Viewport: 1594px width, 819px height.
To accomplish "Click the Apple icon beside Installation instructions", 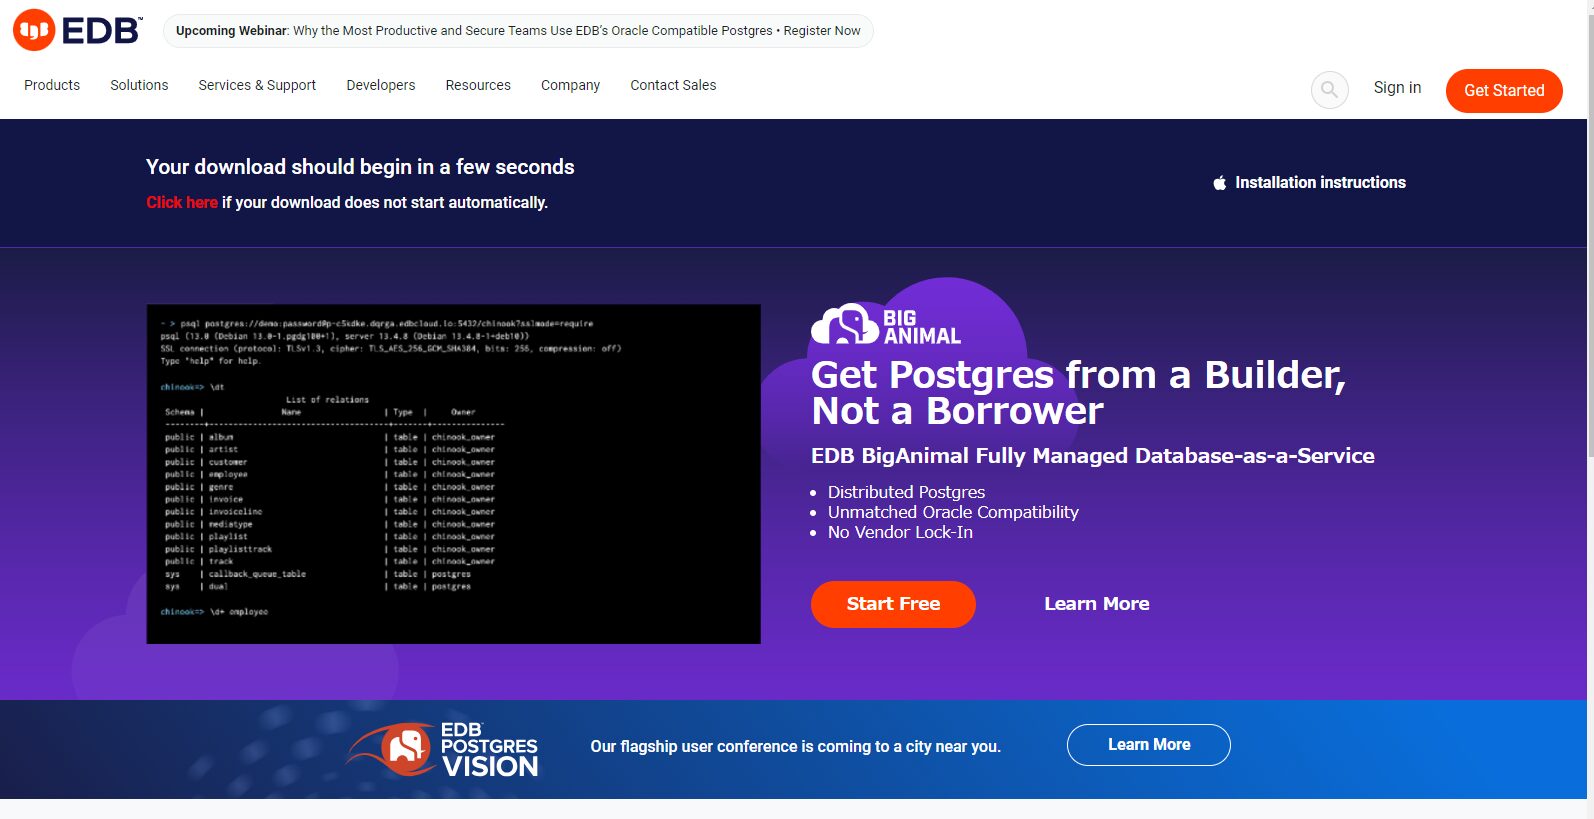I will pos(1219,183).
